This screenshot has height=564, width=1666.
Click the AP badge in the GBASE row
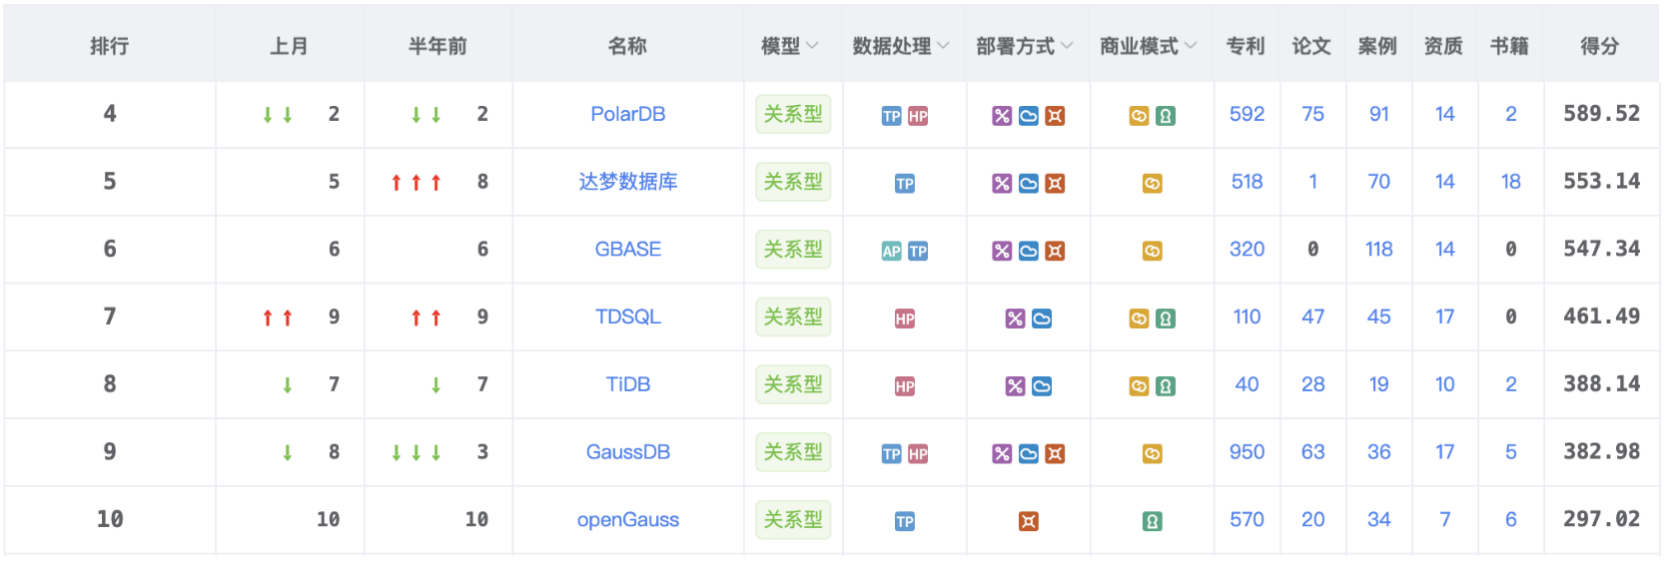coord(891,251)
